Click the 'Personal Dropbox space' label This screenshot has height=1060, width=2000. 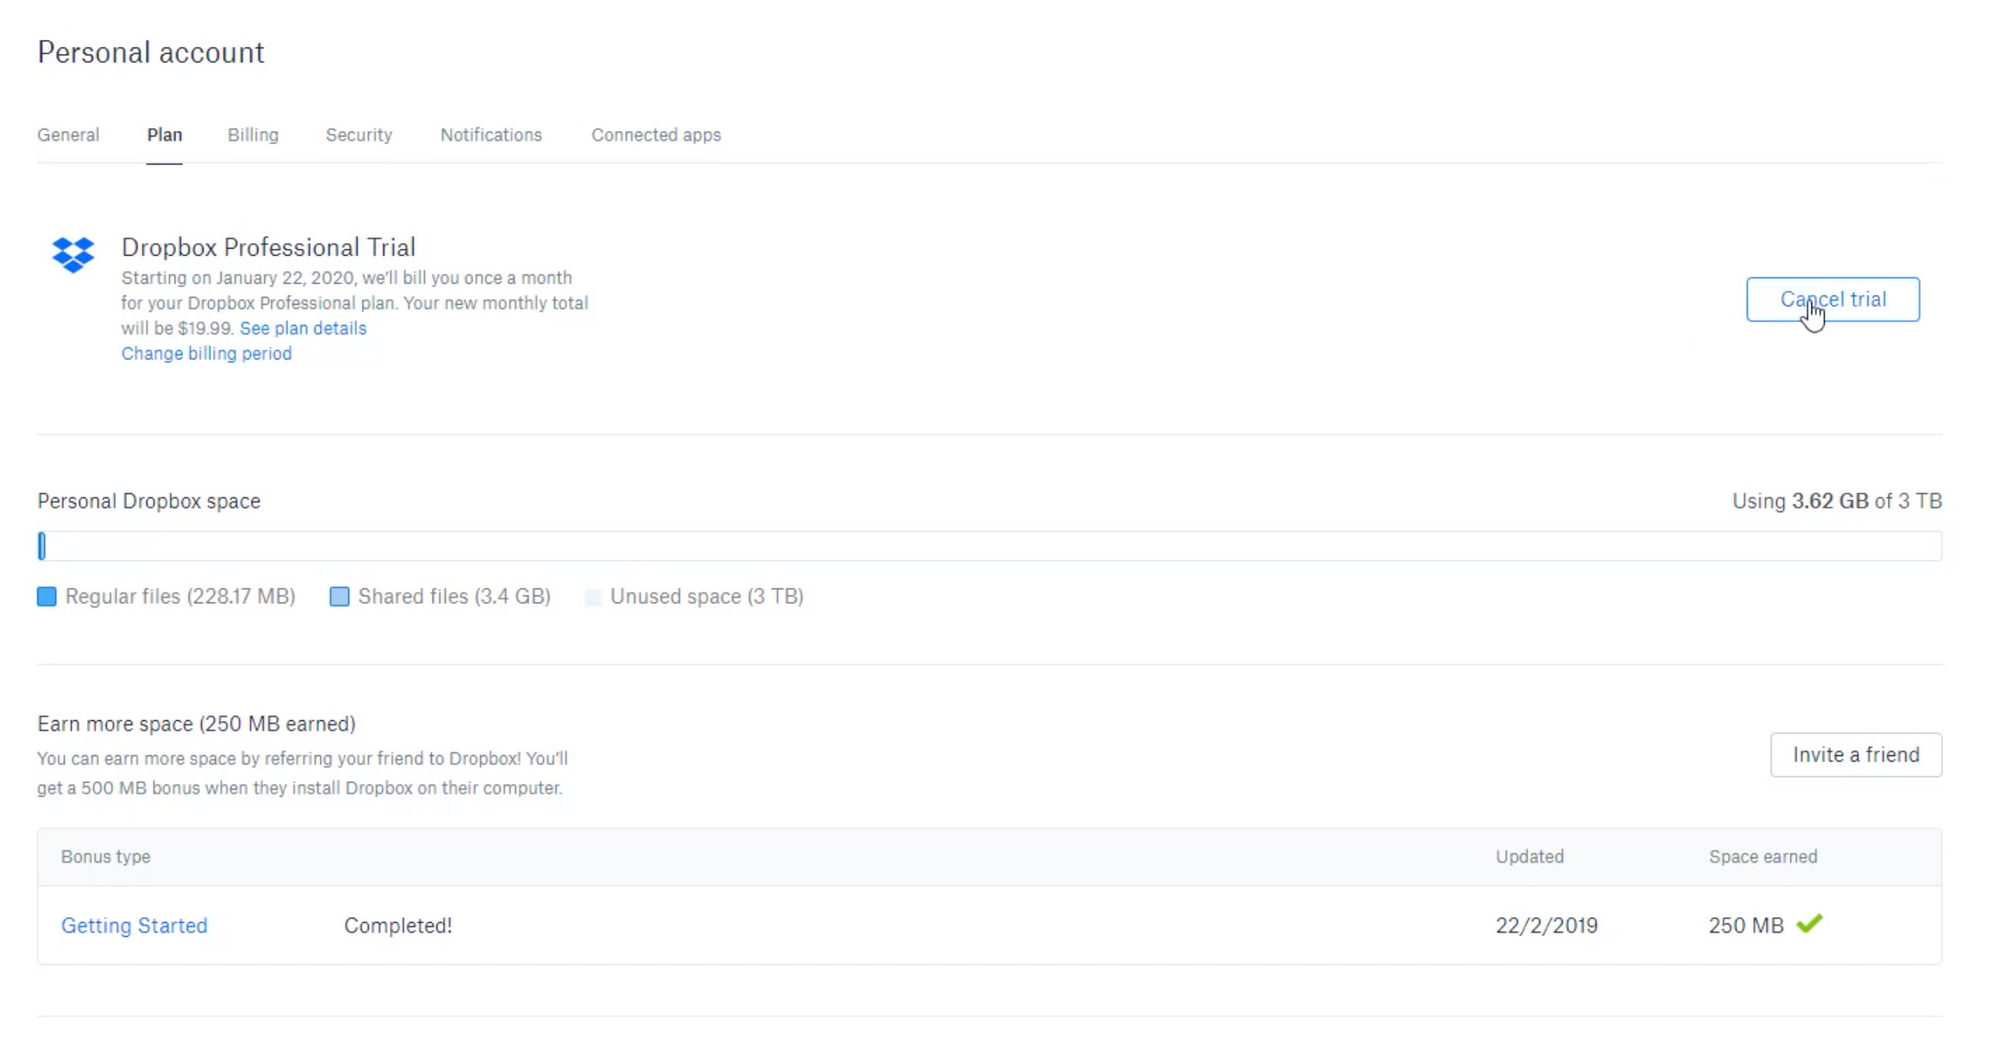[149, 501]
